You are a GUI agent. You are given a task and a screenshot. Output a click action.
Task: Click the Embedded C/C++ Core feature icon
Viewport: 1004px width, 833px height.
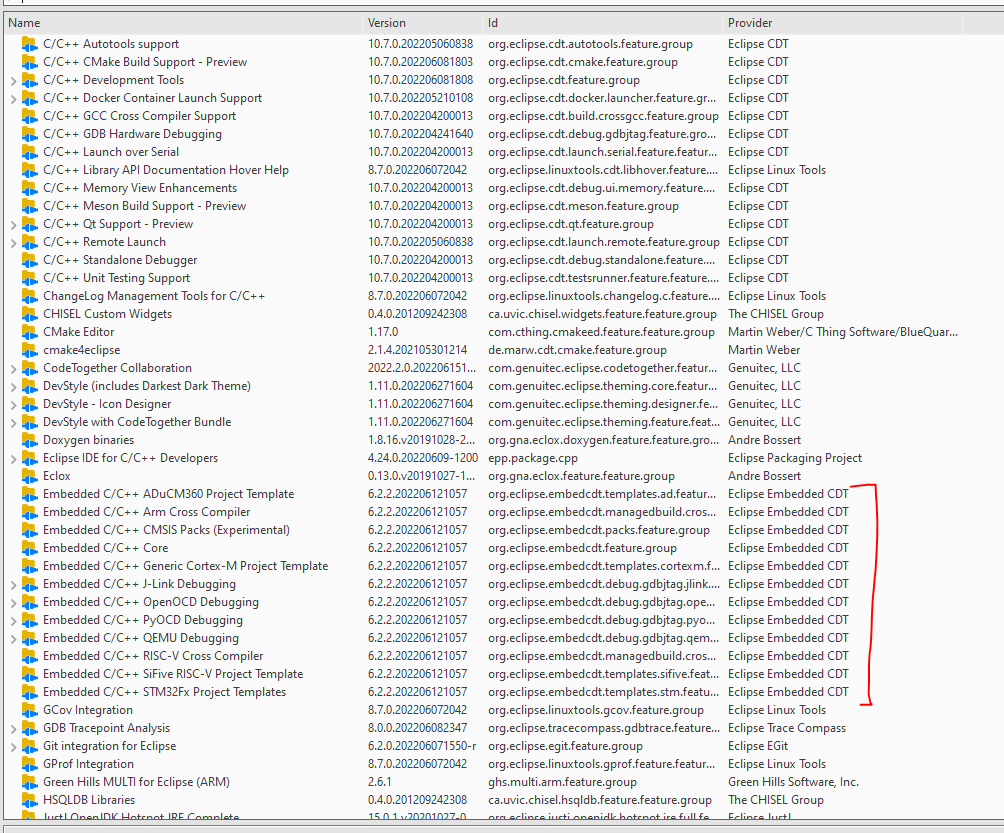[28, 548]
